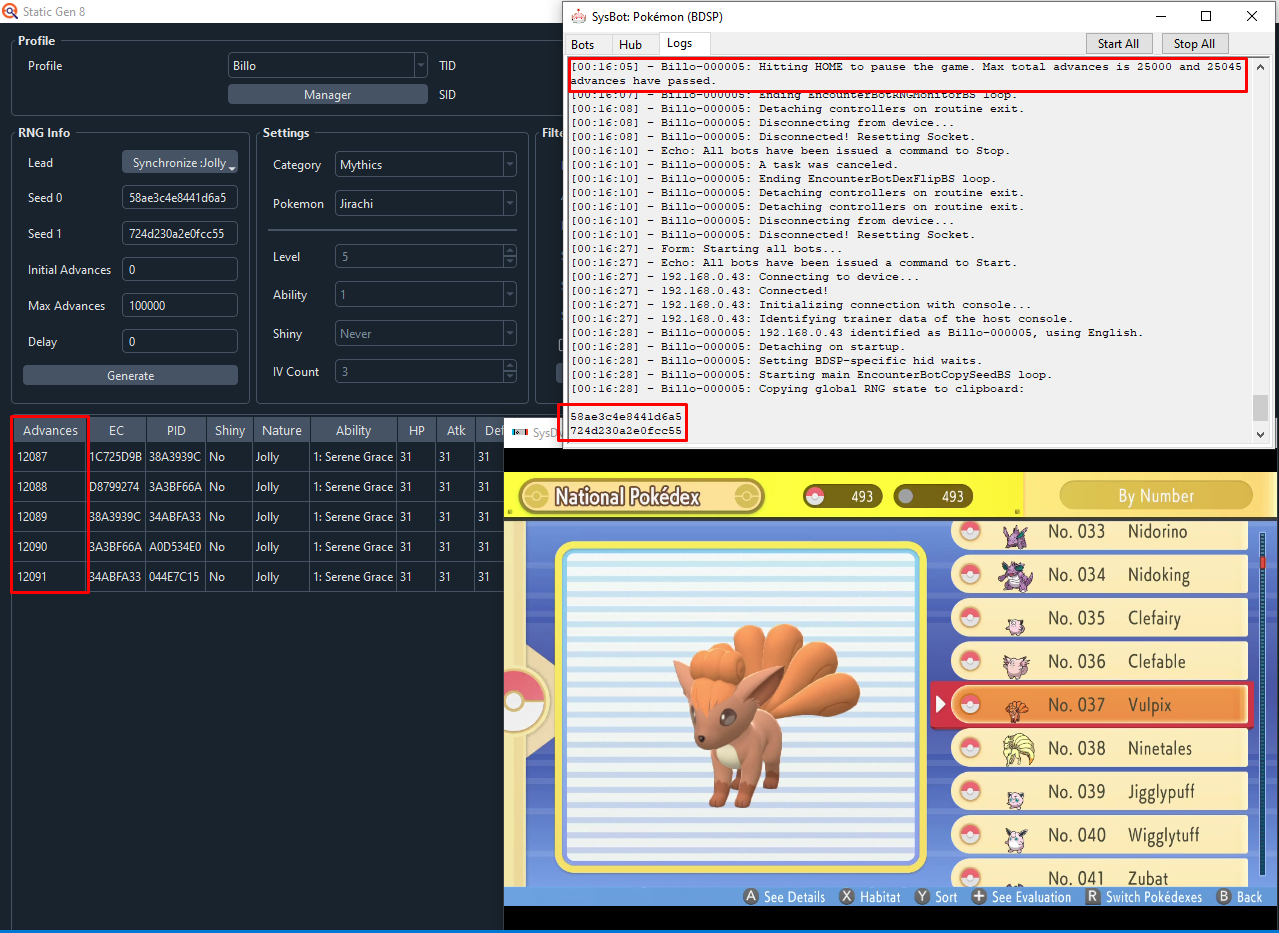The image size is (1279, 933).
Task: Click the Poké Ball caught count 493 icon
Action: (817, 496)
